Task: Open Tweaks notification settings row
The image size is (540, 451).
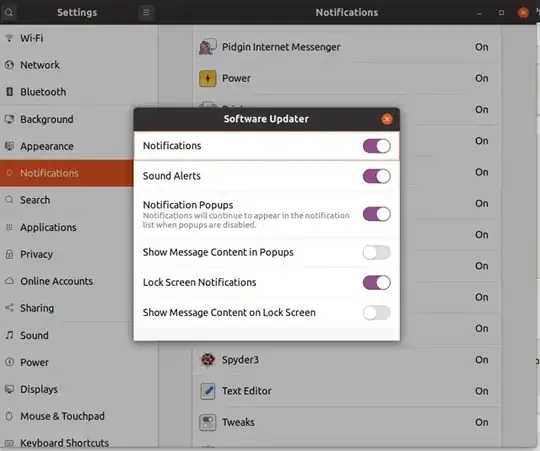Action: (x=347, y=422)
